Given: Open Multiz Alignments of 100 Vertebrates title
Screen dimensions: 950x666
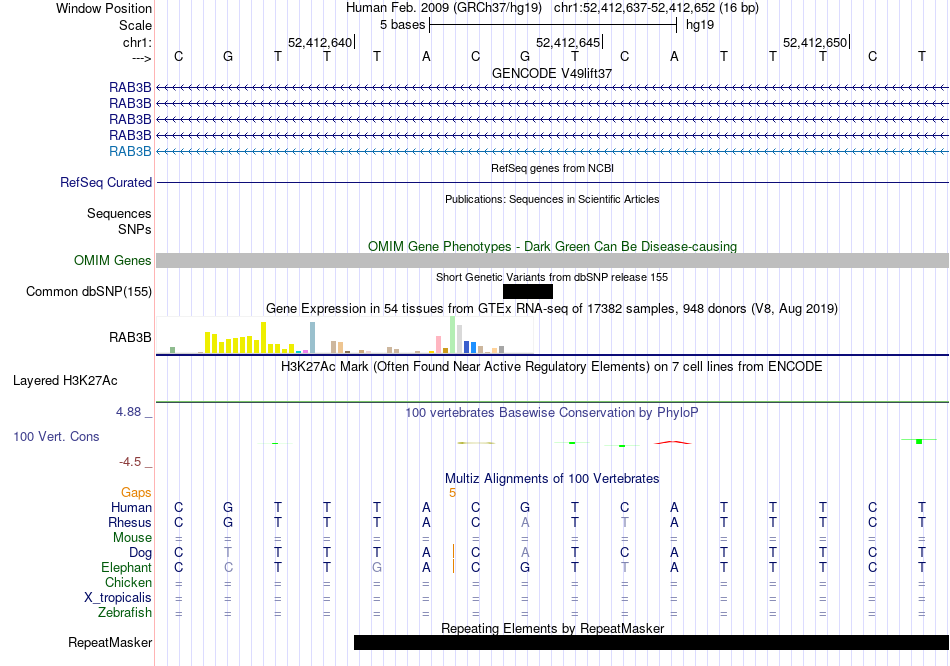Looking at the screenshot, I should coord(552,479).
